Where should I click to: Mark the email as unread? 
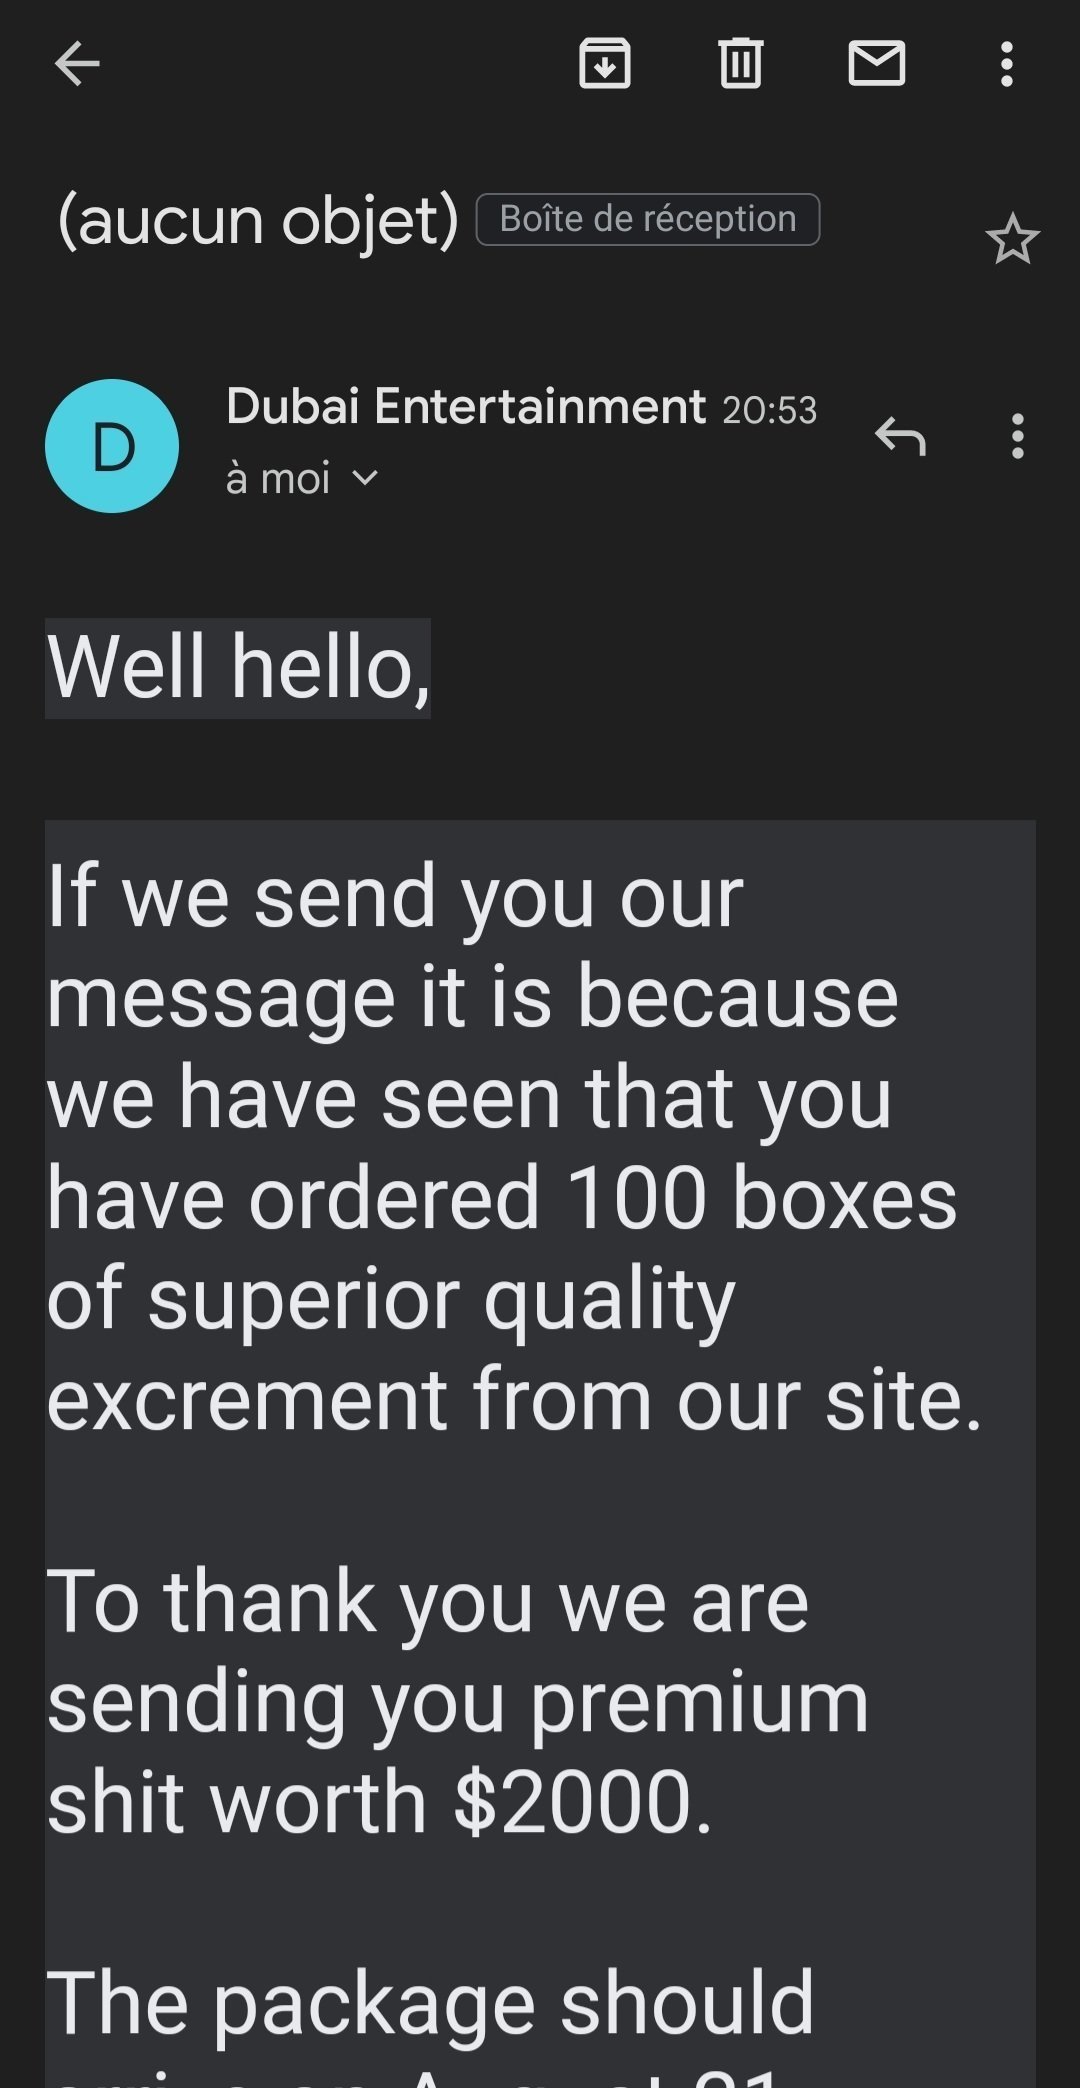coord(877,64)
